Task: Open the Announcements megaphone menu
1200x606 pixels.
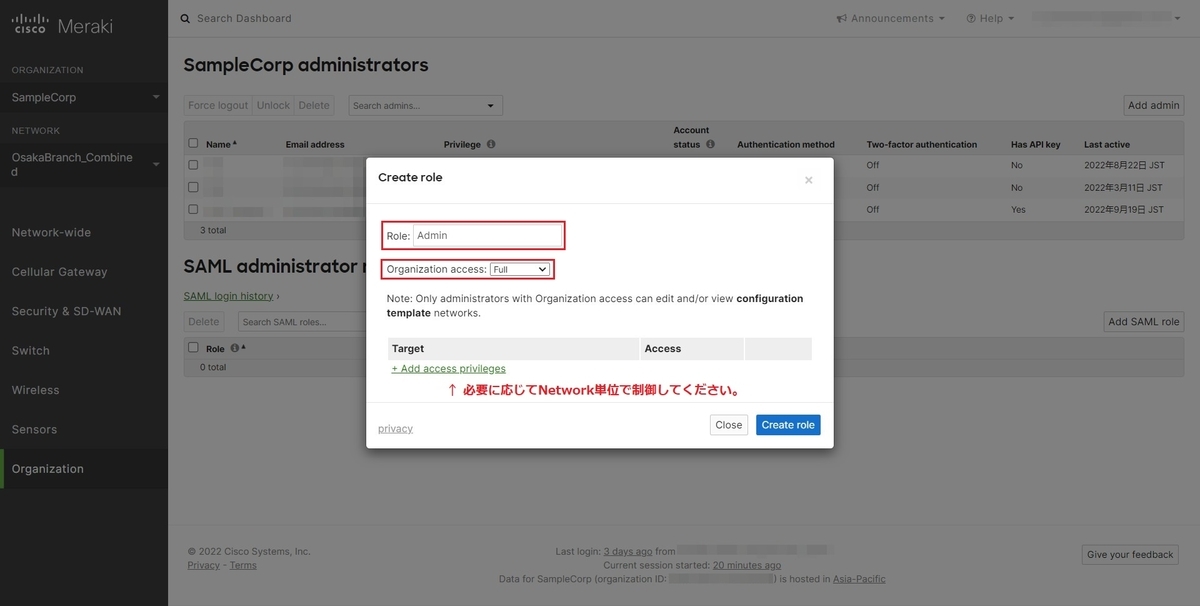Action: [890, 18]
